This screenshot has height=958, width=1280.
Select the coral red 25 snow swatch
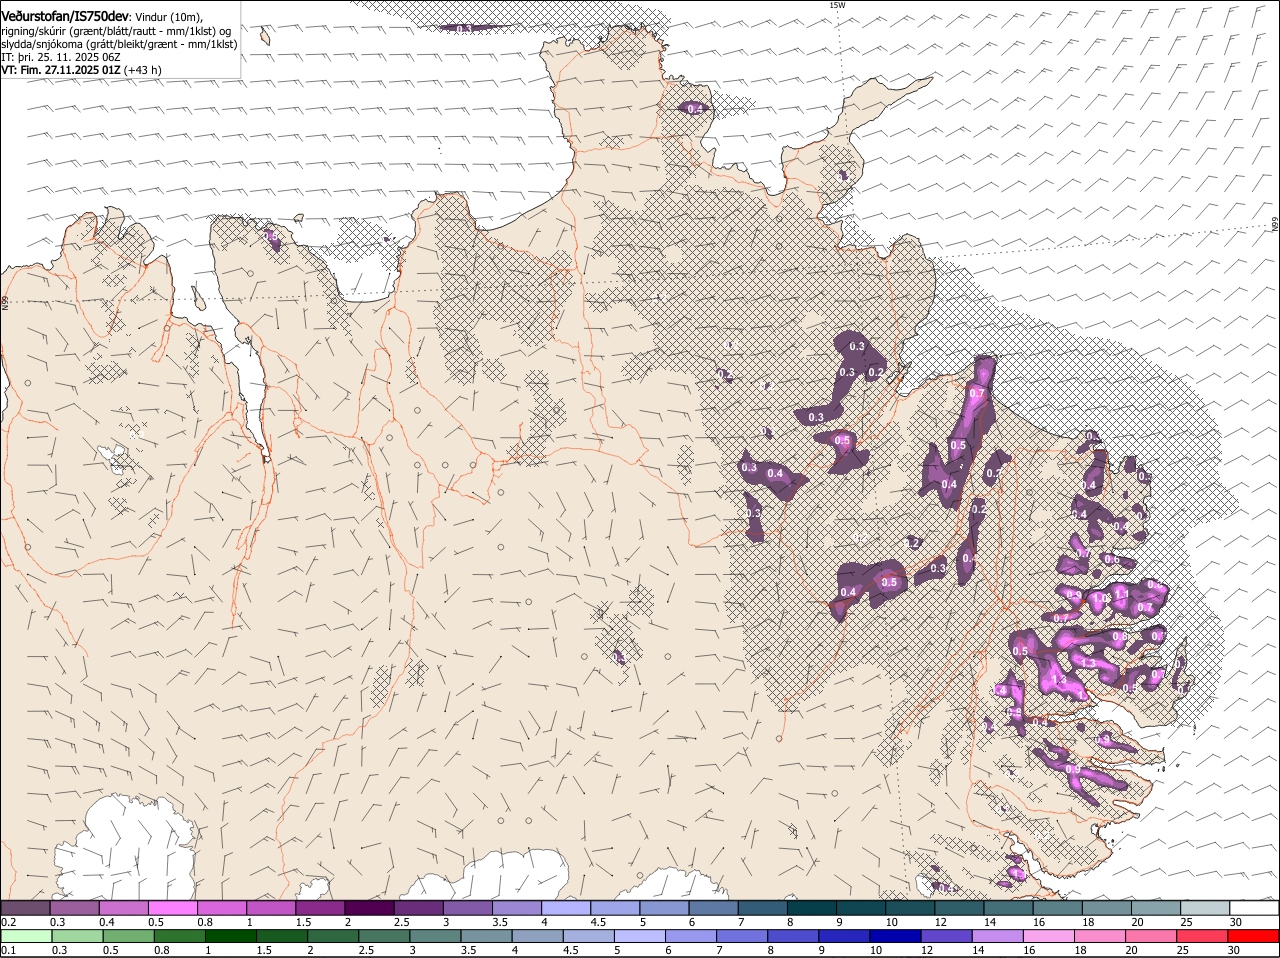point(1202,936)
